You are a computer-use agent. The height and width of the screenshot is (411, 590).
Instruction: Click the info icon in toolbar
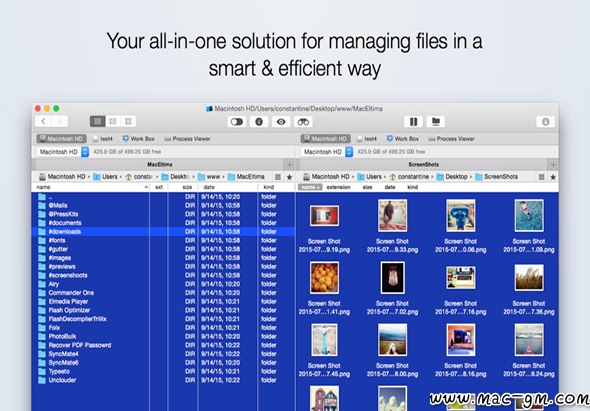pyautogui.click(x=259, y=122)
